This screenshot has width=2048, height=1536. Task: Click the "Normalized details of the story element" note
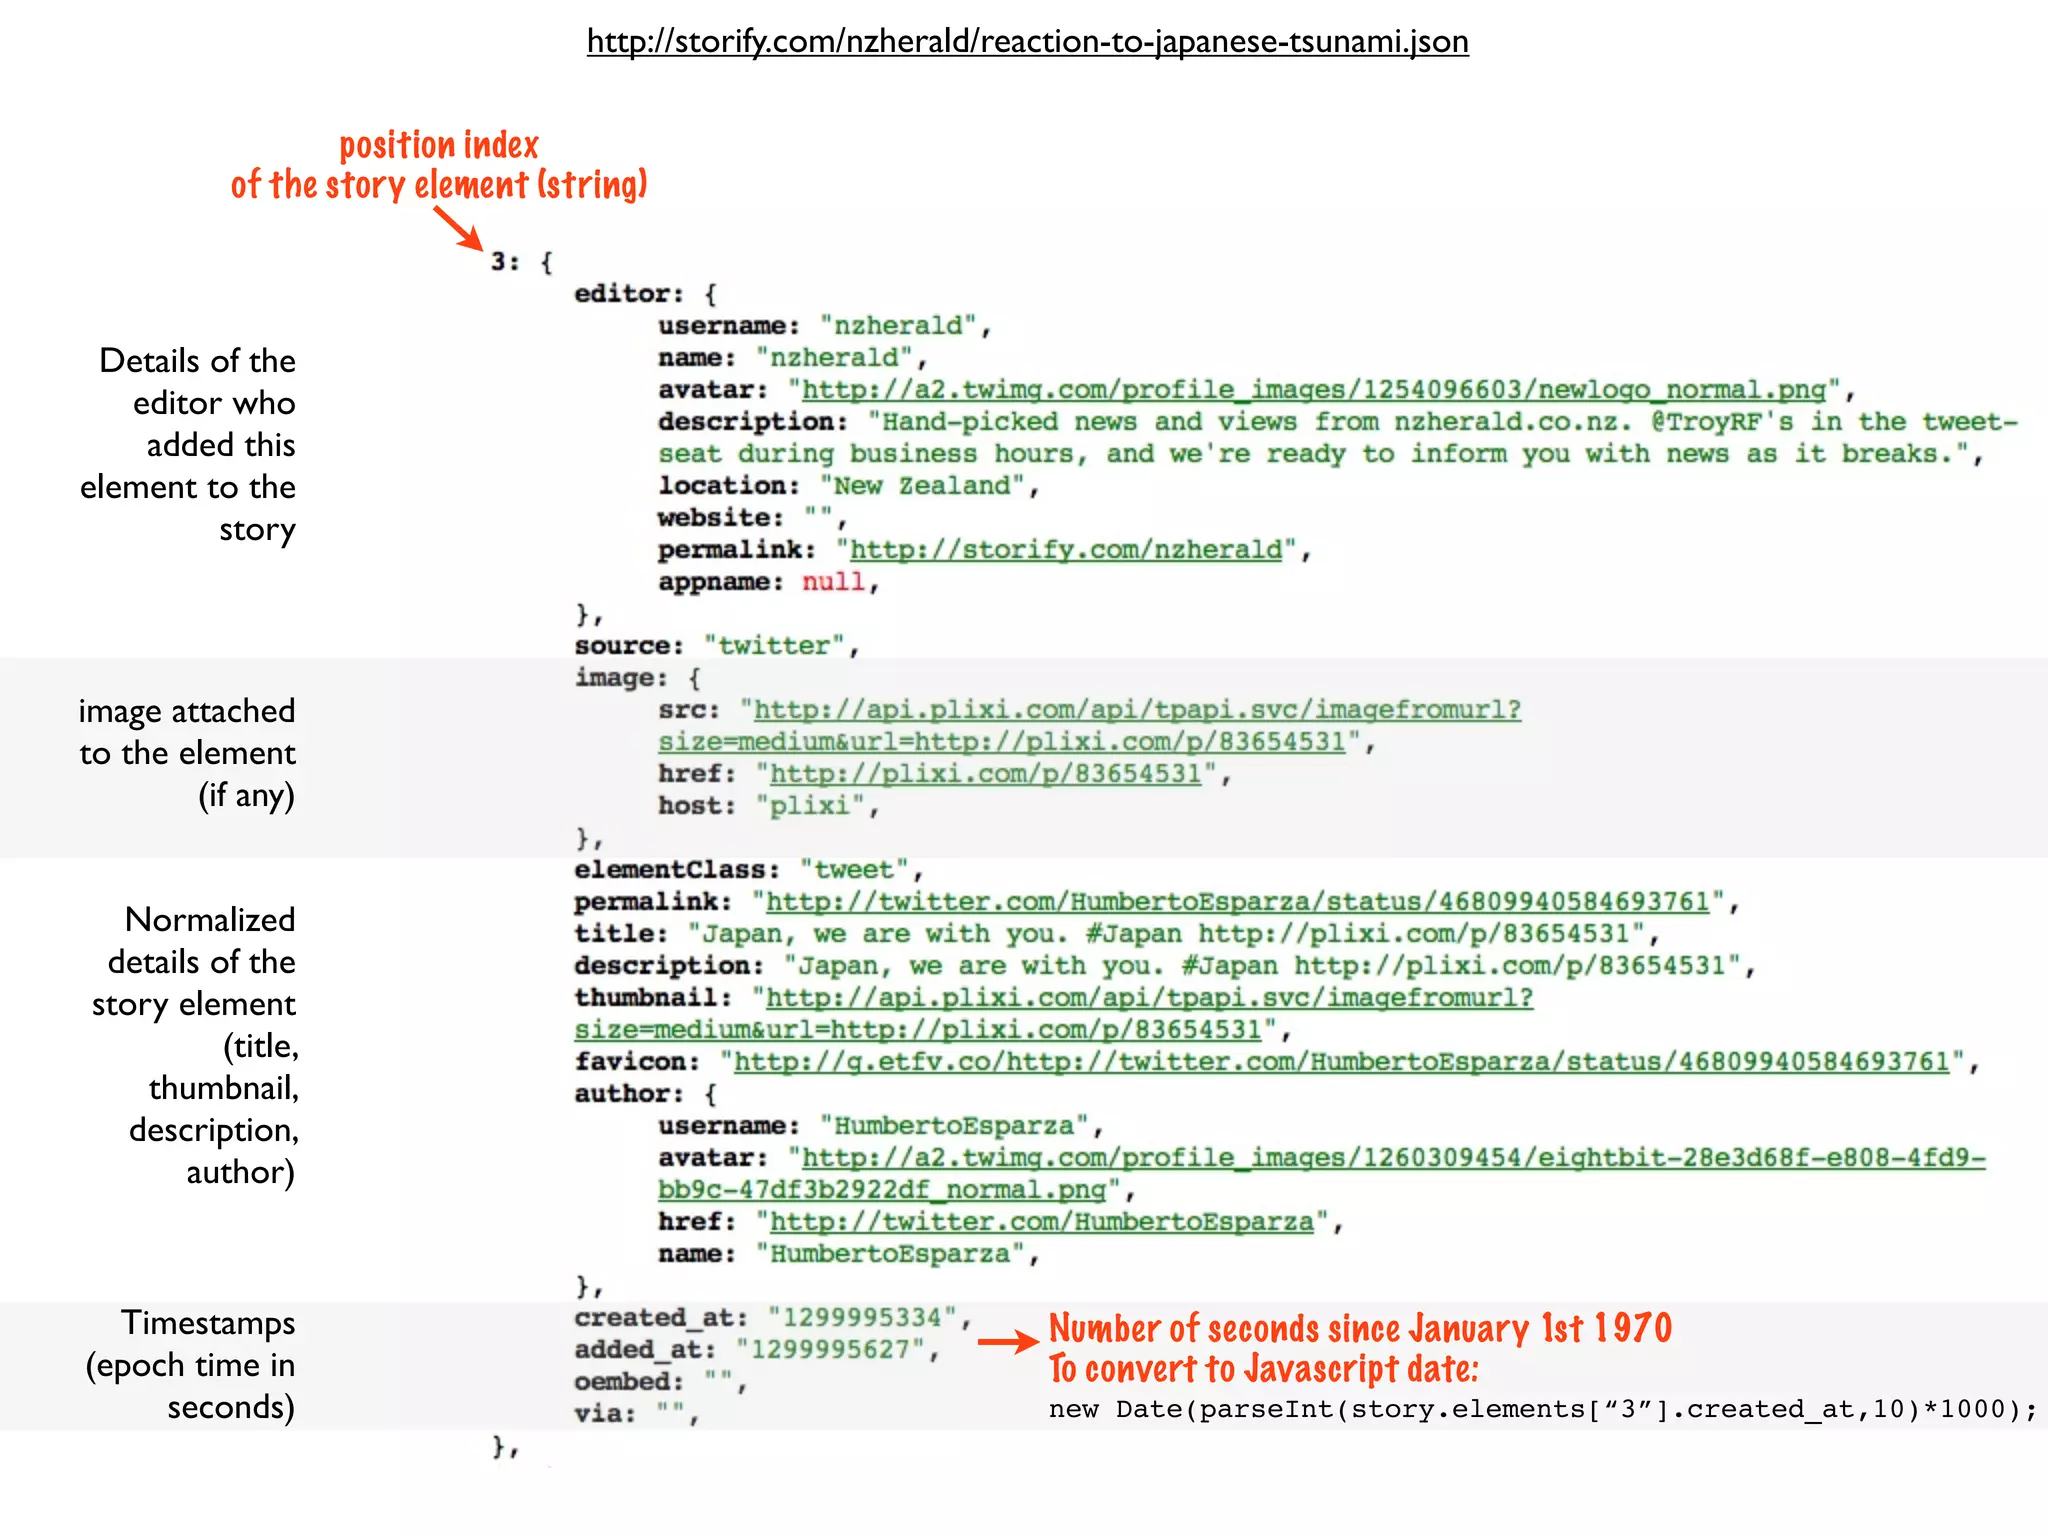tap(195, 1045)
